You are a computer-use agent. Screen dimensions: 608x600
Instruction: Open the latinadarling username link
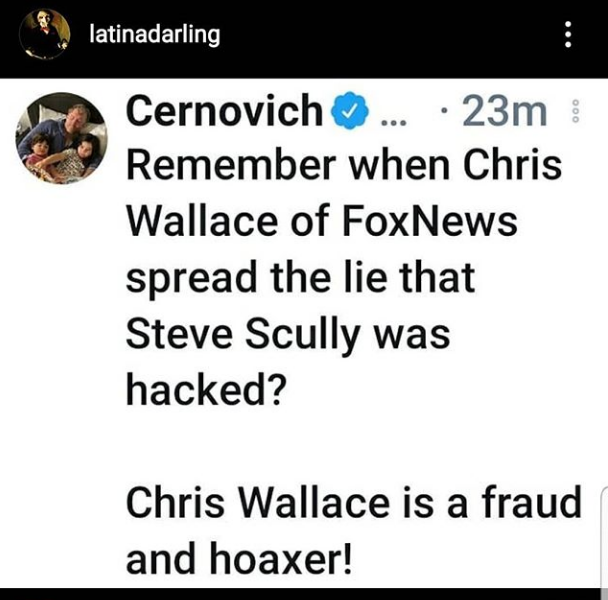click(x=155, y=35)
